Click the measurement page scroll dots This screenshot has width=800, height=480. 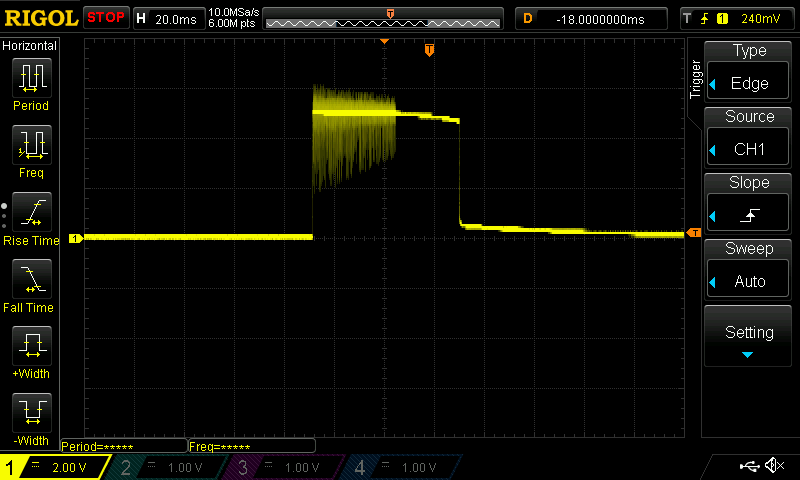[x=4, y=216]
